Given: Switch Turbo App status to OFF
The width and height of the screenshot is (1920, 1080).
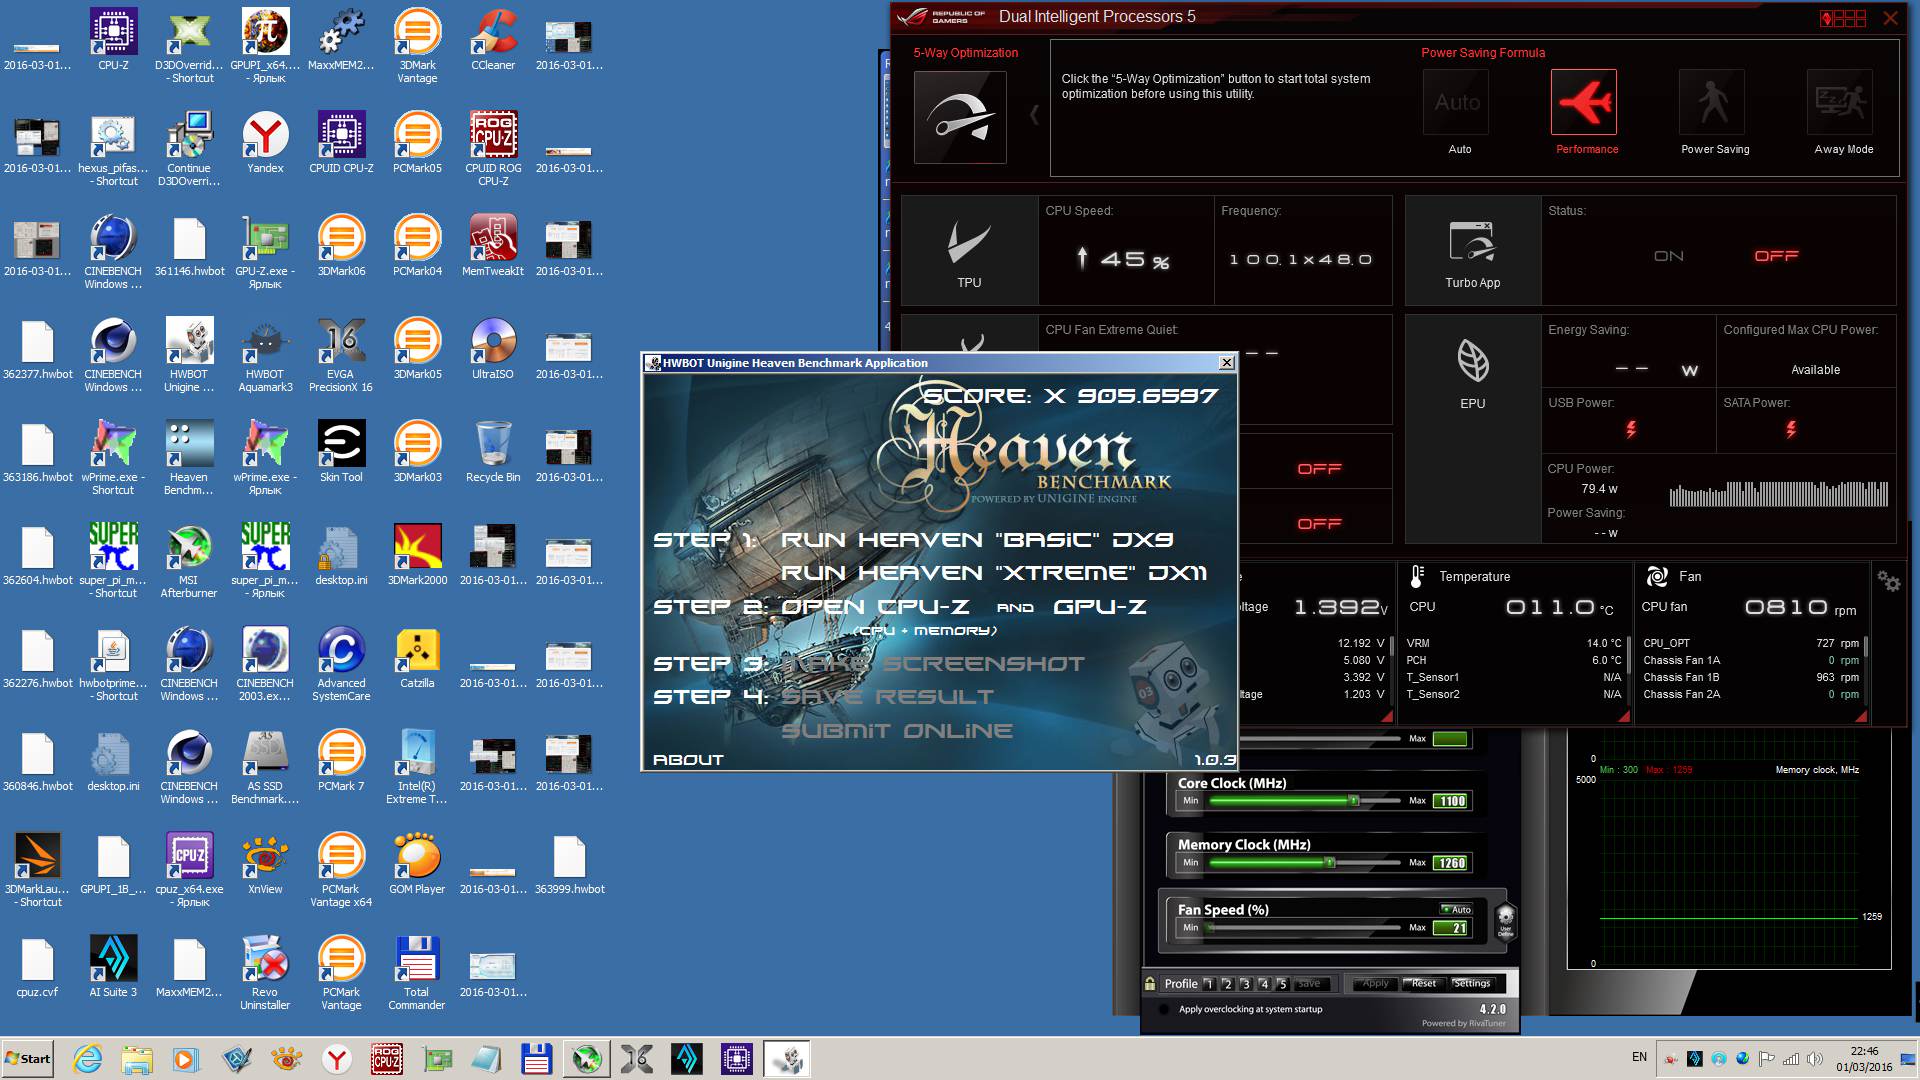Looking at the screenshot, I should pos(1776,256).
